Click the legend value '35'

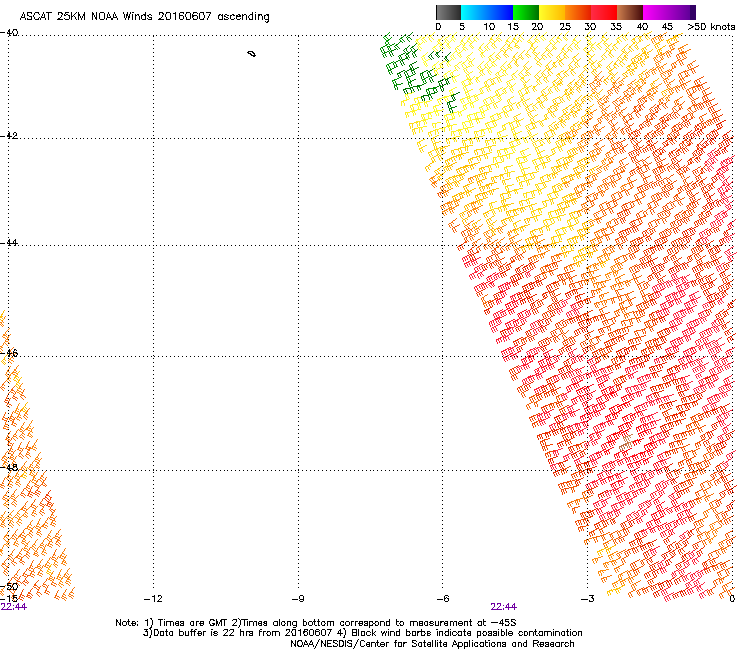[616, 27]
